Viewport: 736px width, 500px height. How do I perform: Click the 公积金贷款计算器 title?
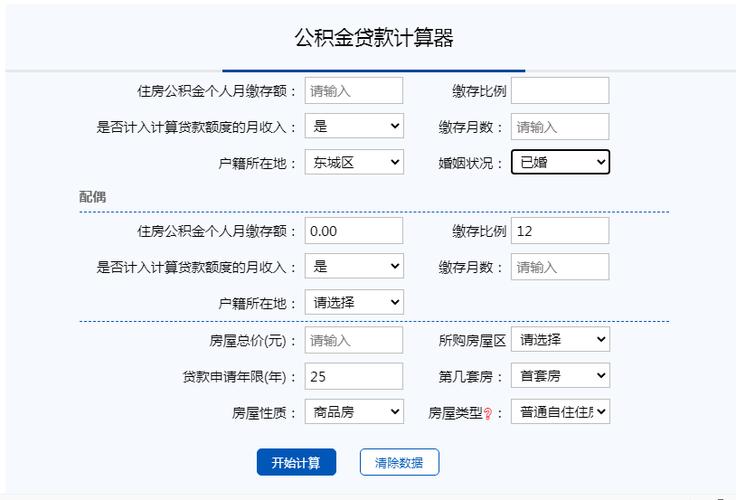tap(374, 38)
